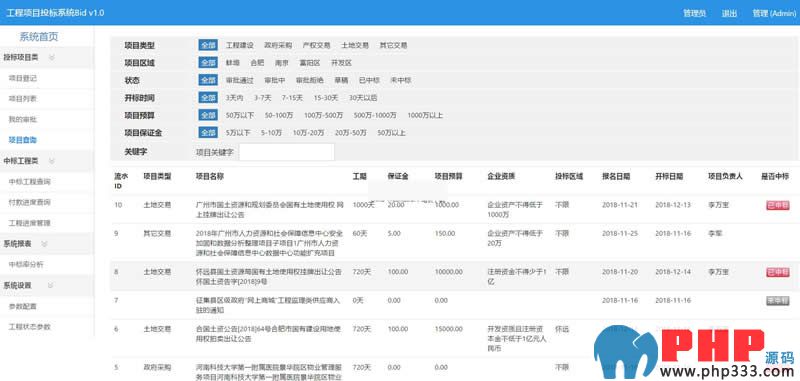Open 中标工程查询 in the sidebar
Screen dimensions: 800x381
point(30,182)
